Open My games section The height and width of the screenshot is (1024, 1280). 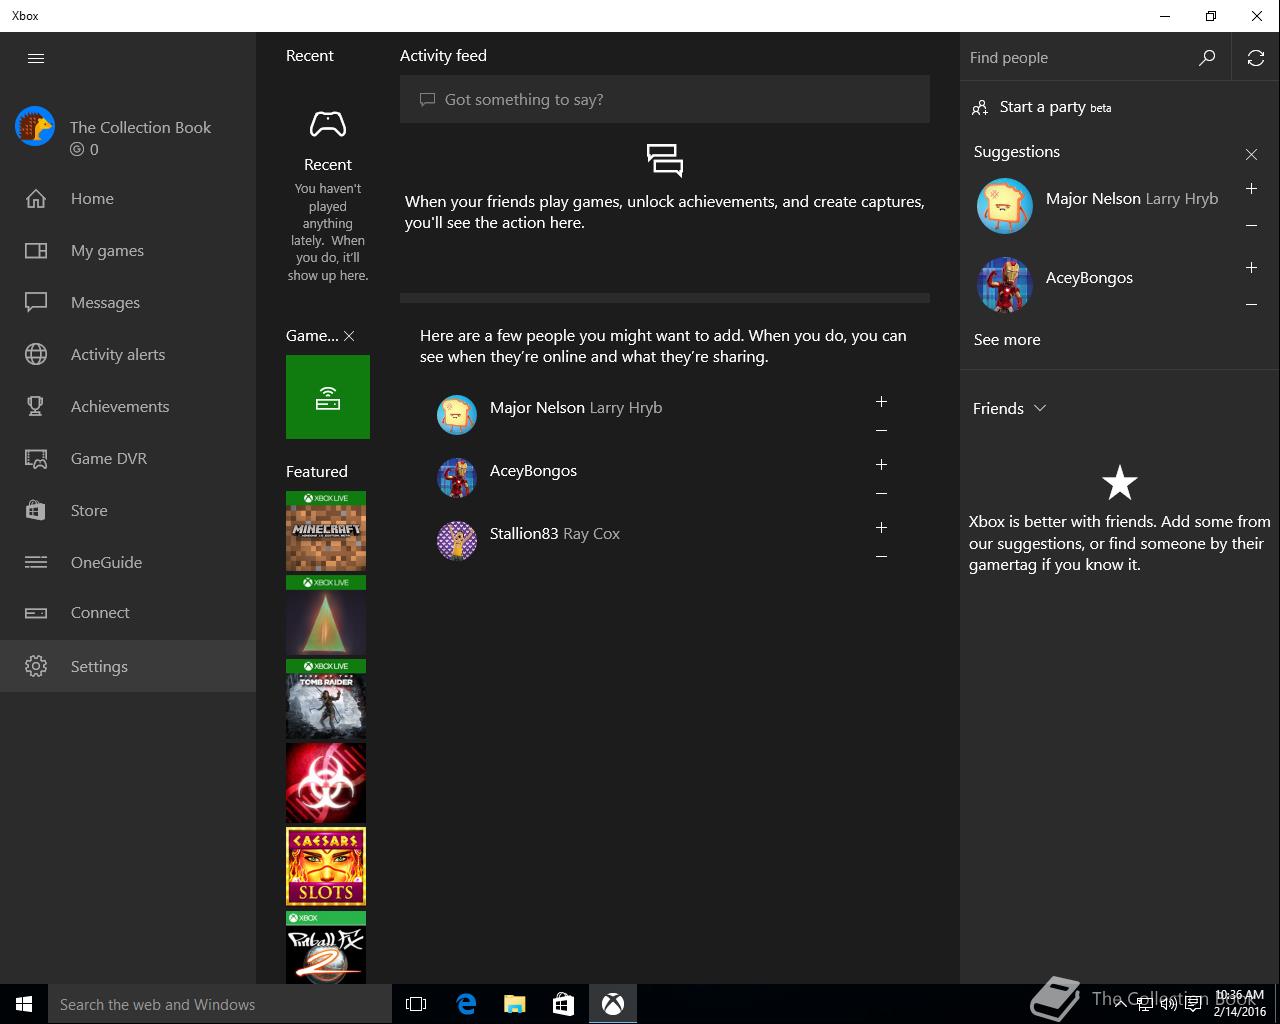tap(128, 250)
